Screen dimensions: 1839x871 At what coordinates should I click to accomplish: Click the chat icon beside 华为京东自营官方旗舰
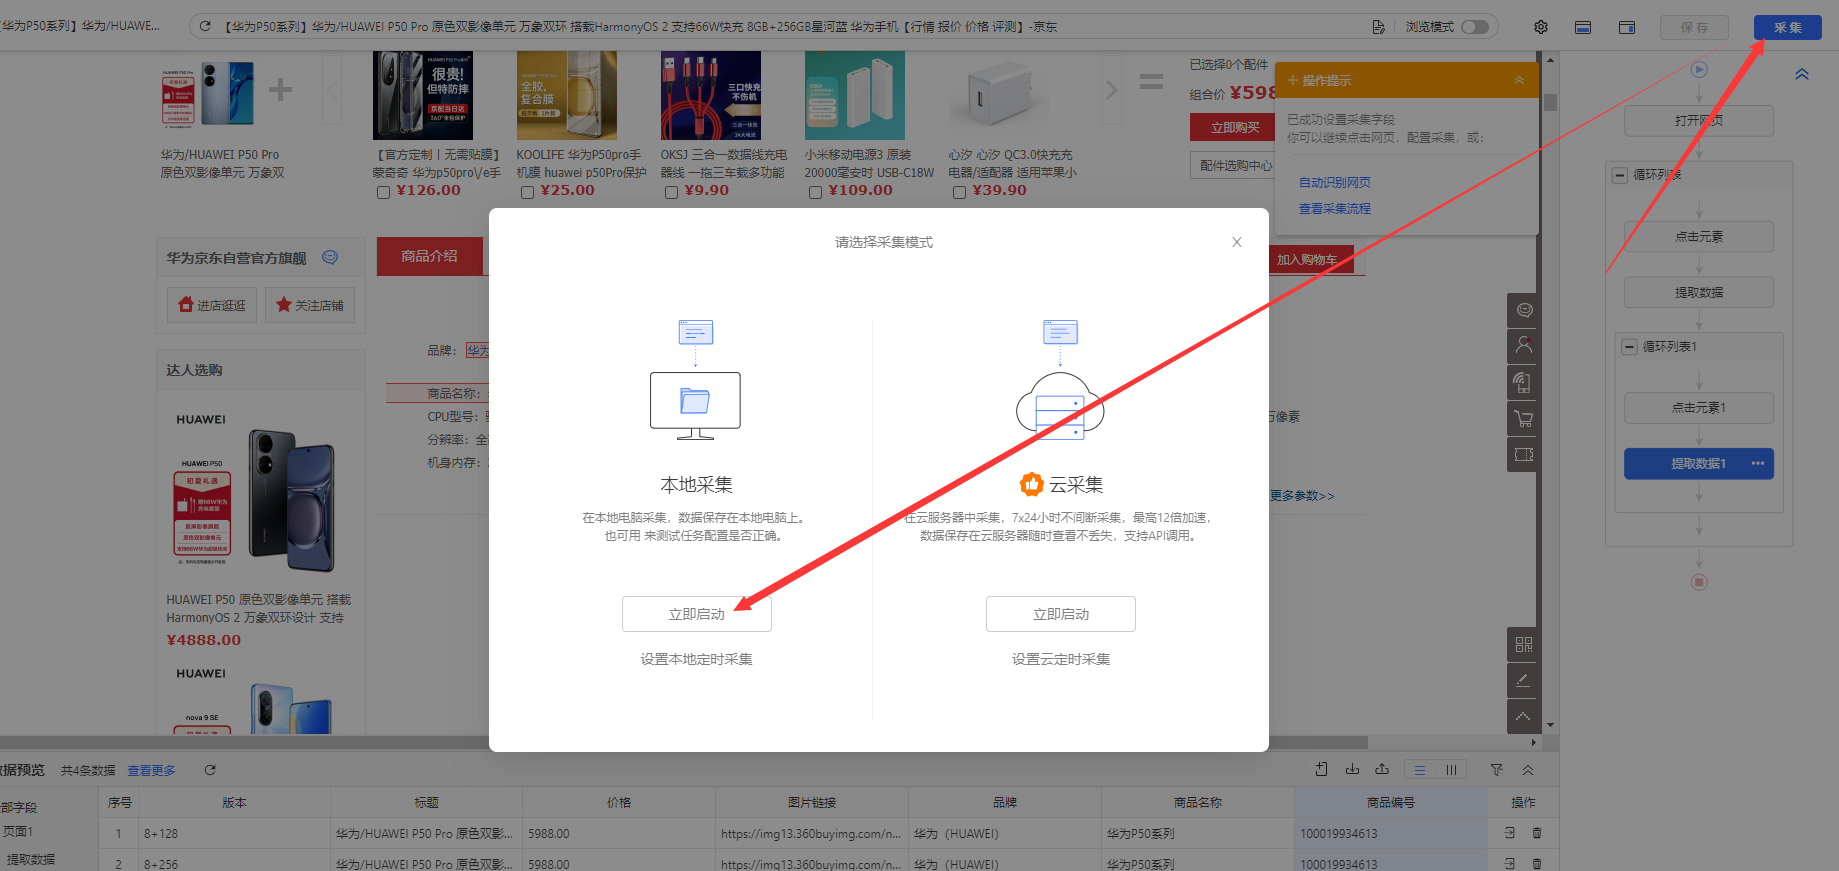[330, 257]
